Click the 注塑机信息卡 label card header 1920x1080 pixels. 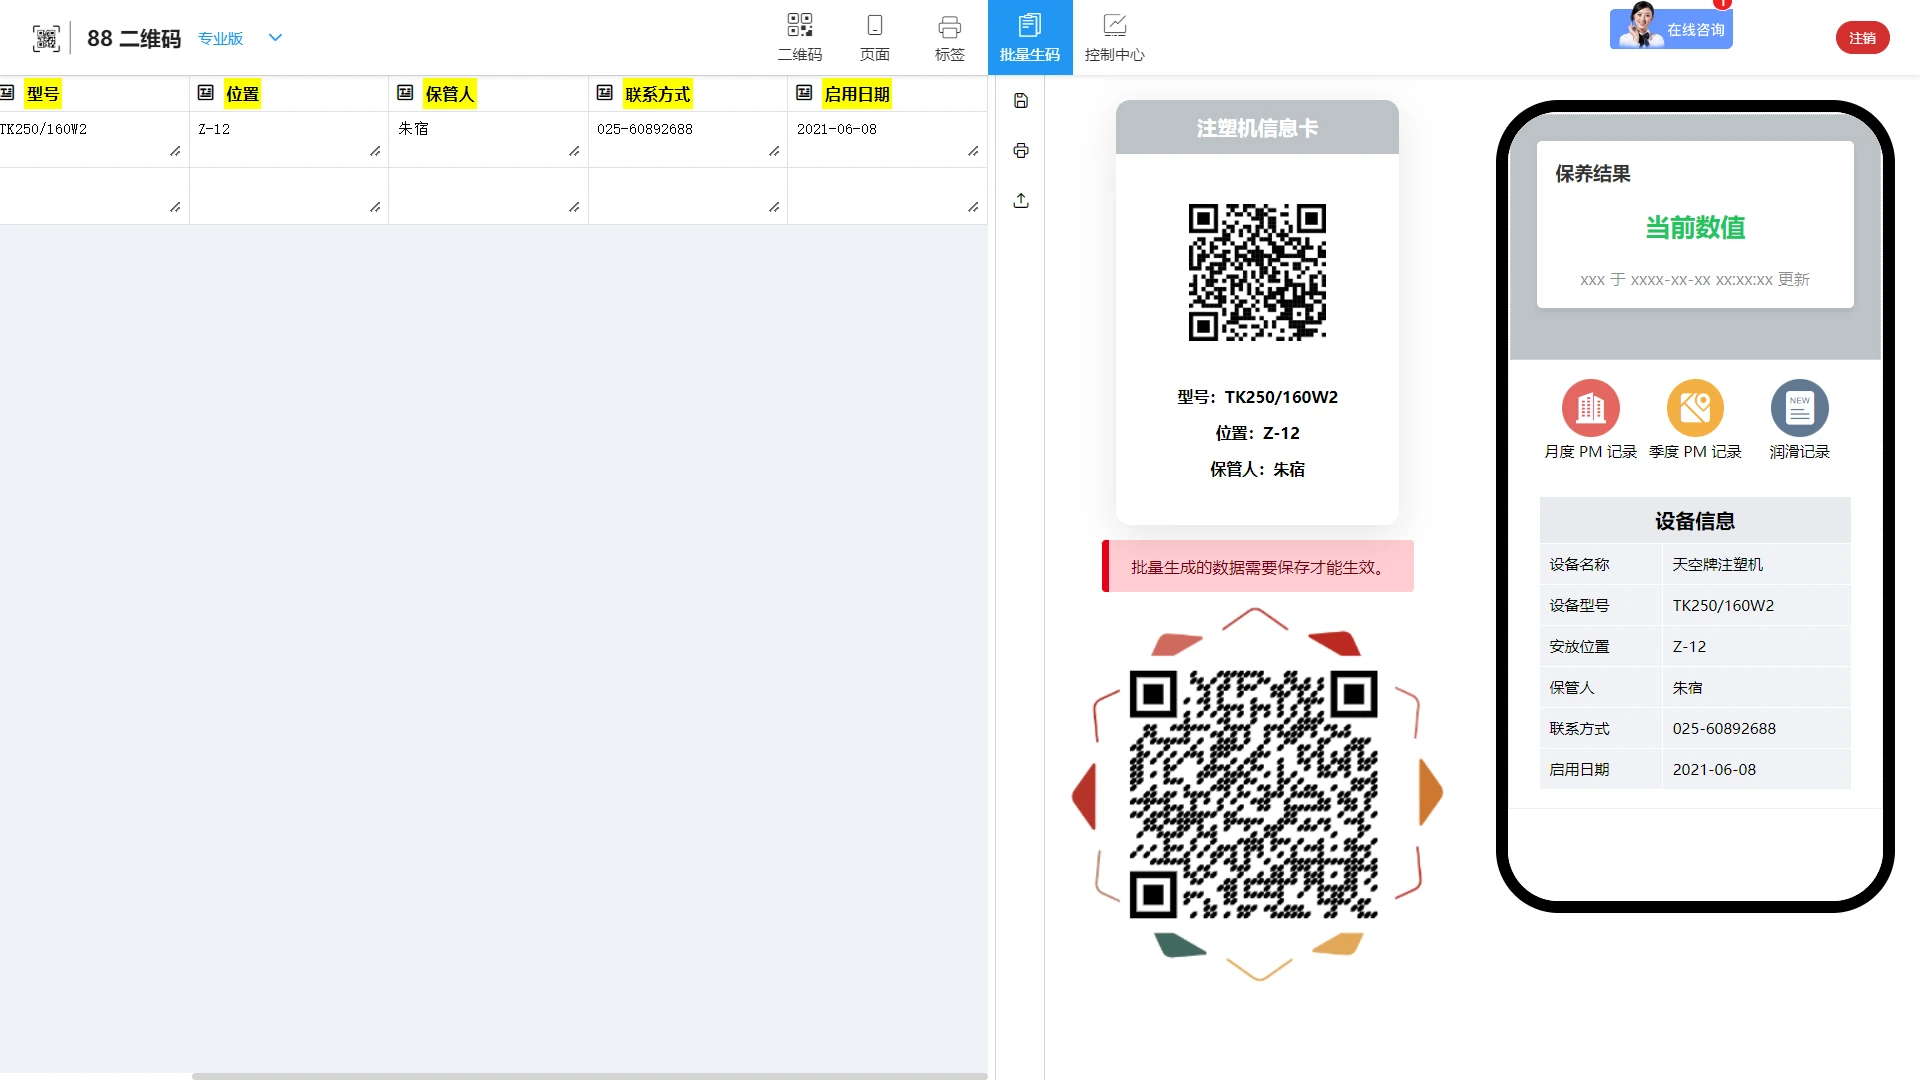coord(1257,127)
